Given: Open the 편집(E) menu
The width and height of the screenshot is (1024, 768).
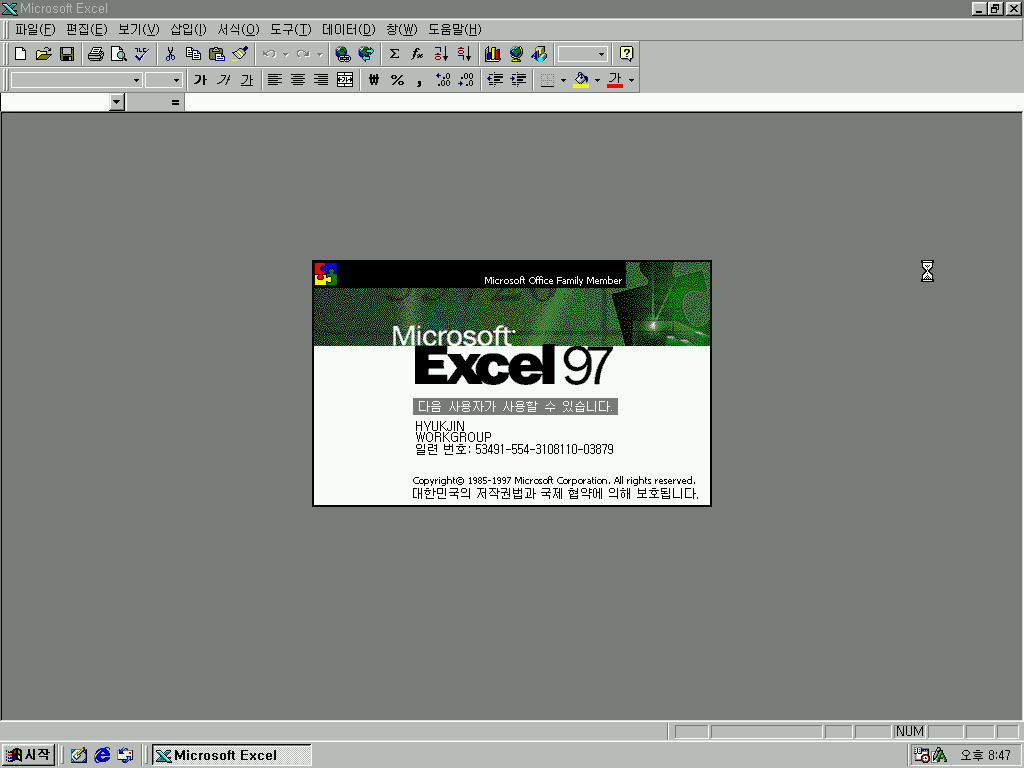Looking at the screenshot, I should coord(86,29).
